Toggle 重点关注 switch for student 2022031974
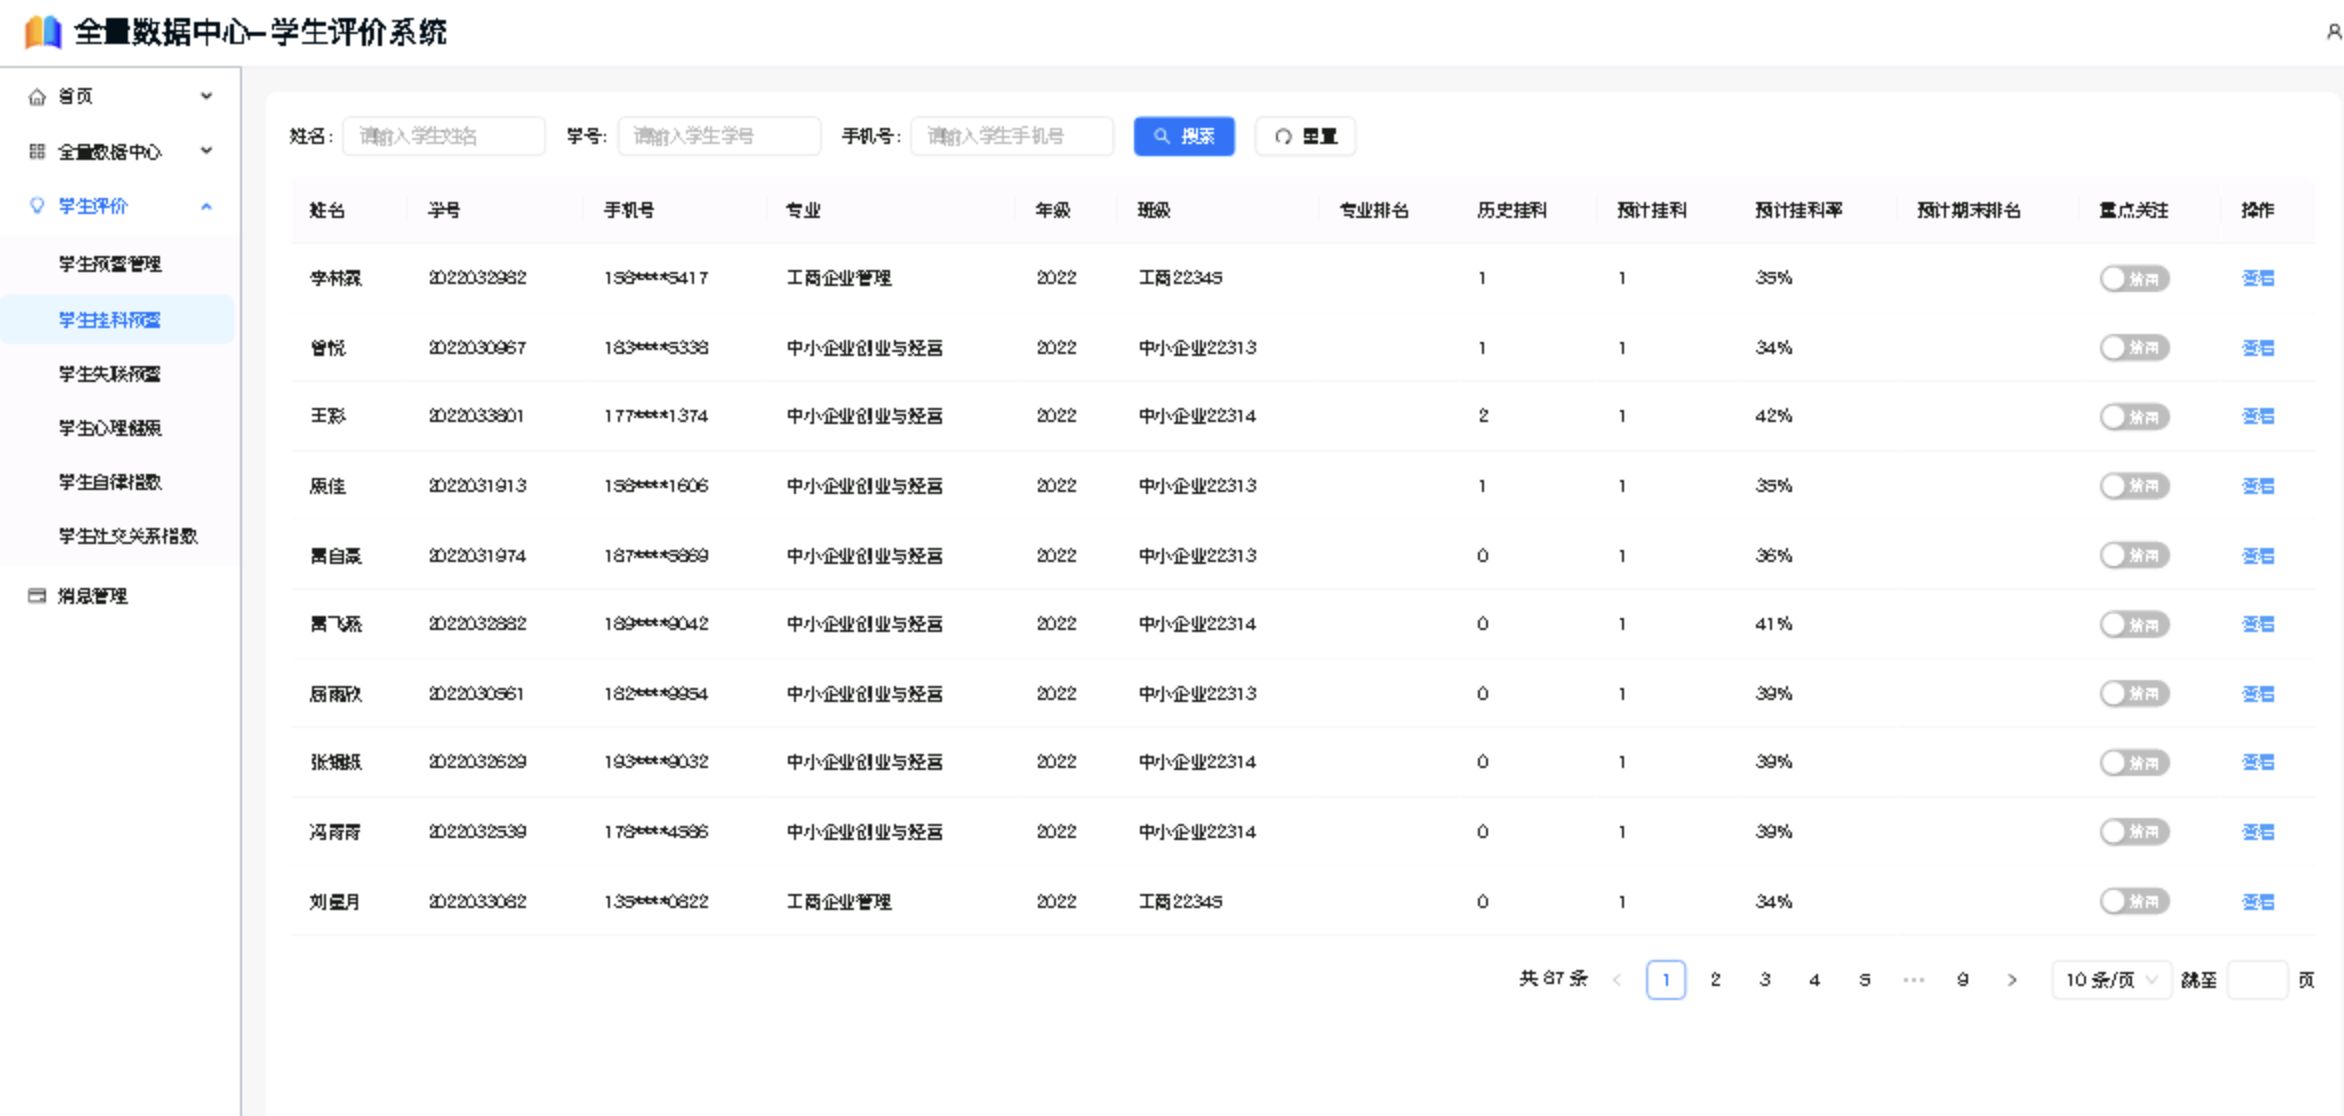Image resolution: width=2344 pixels, height=1116 pixels. click(x=2134, y=555)
